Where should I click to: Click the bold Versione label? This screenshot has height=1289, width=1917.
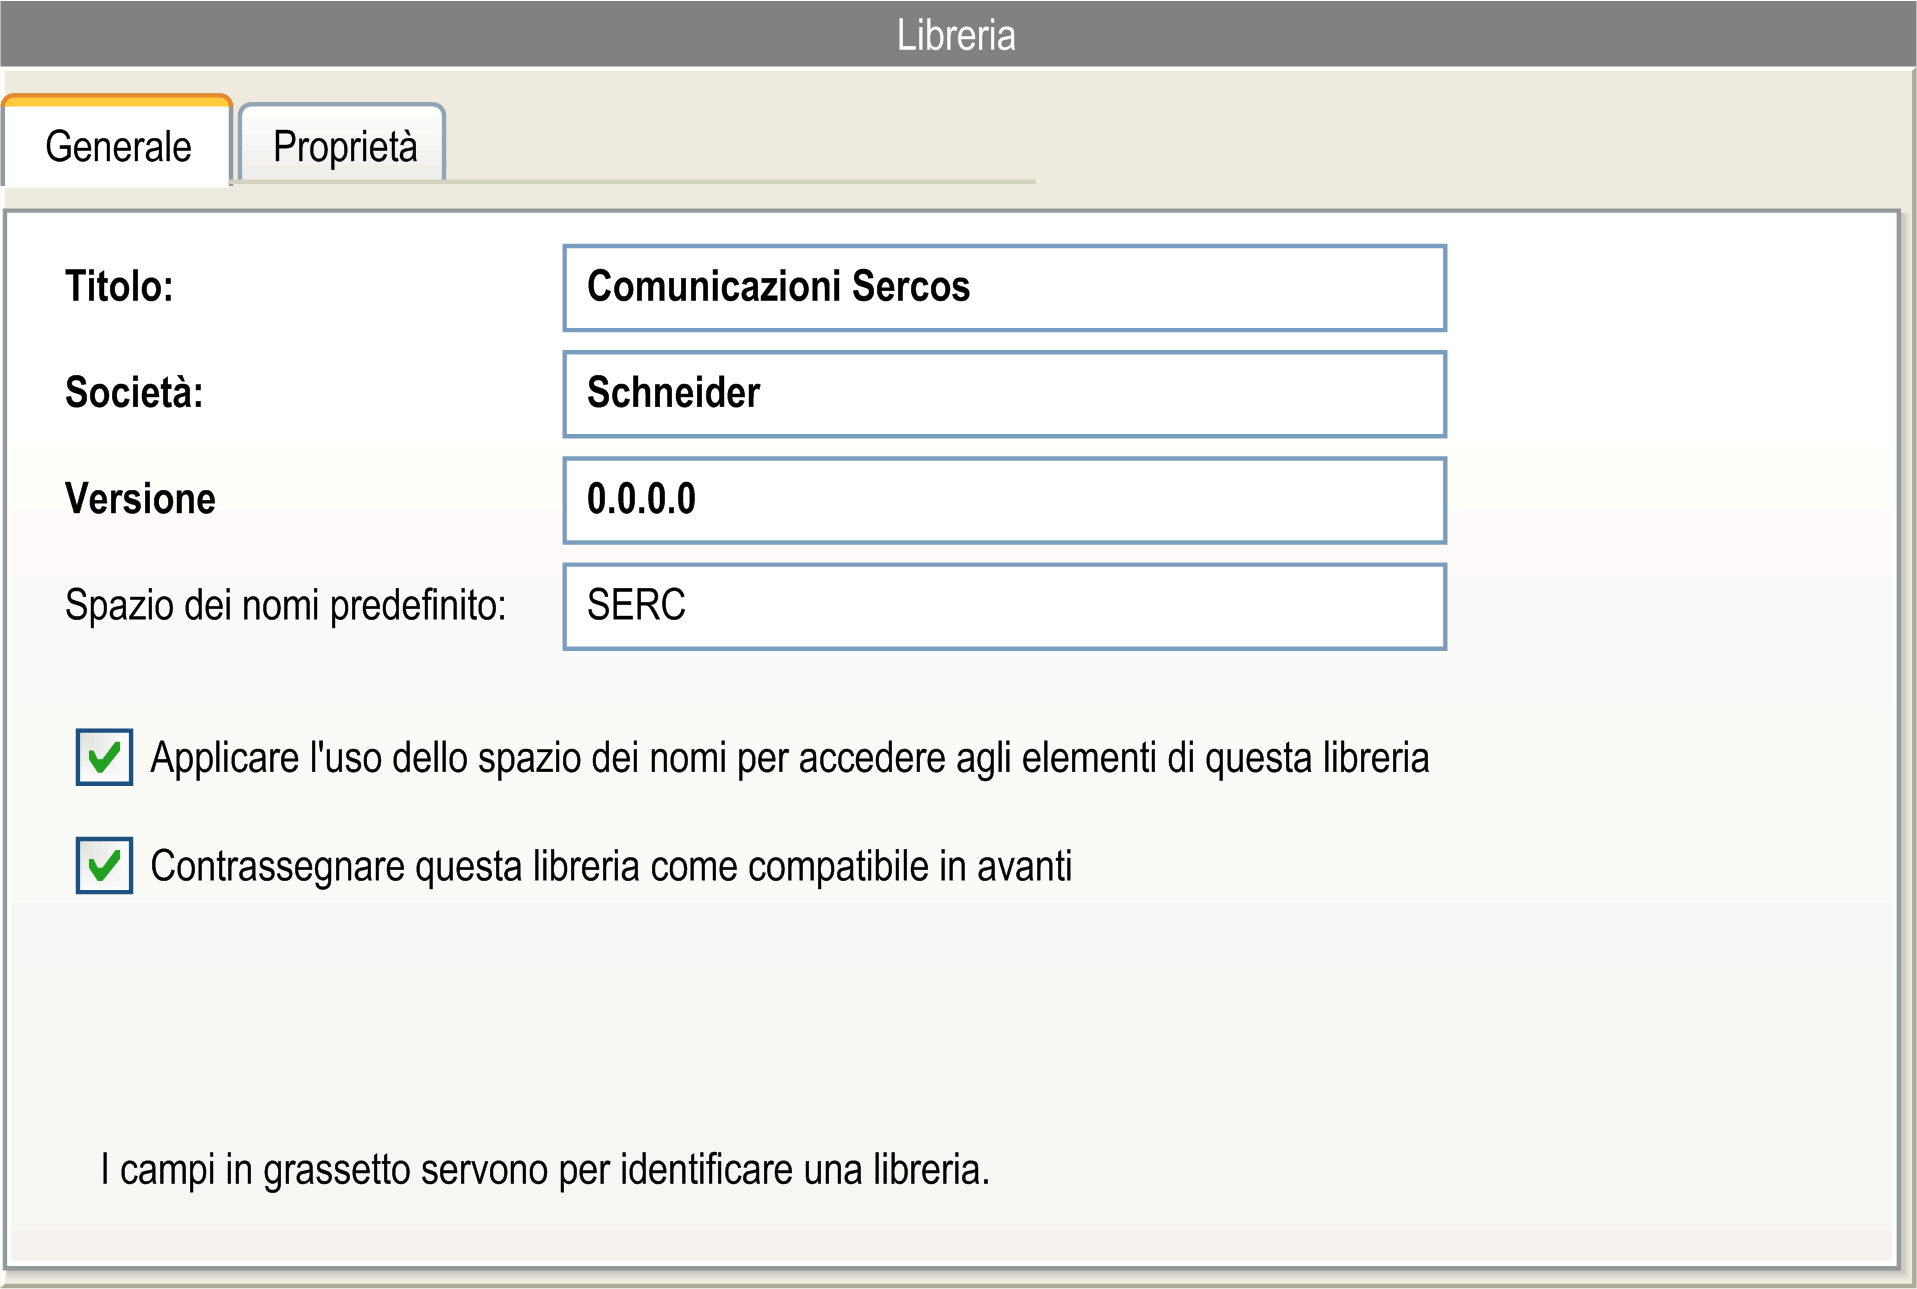point(140,499)
